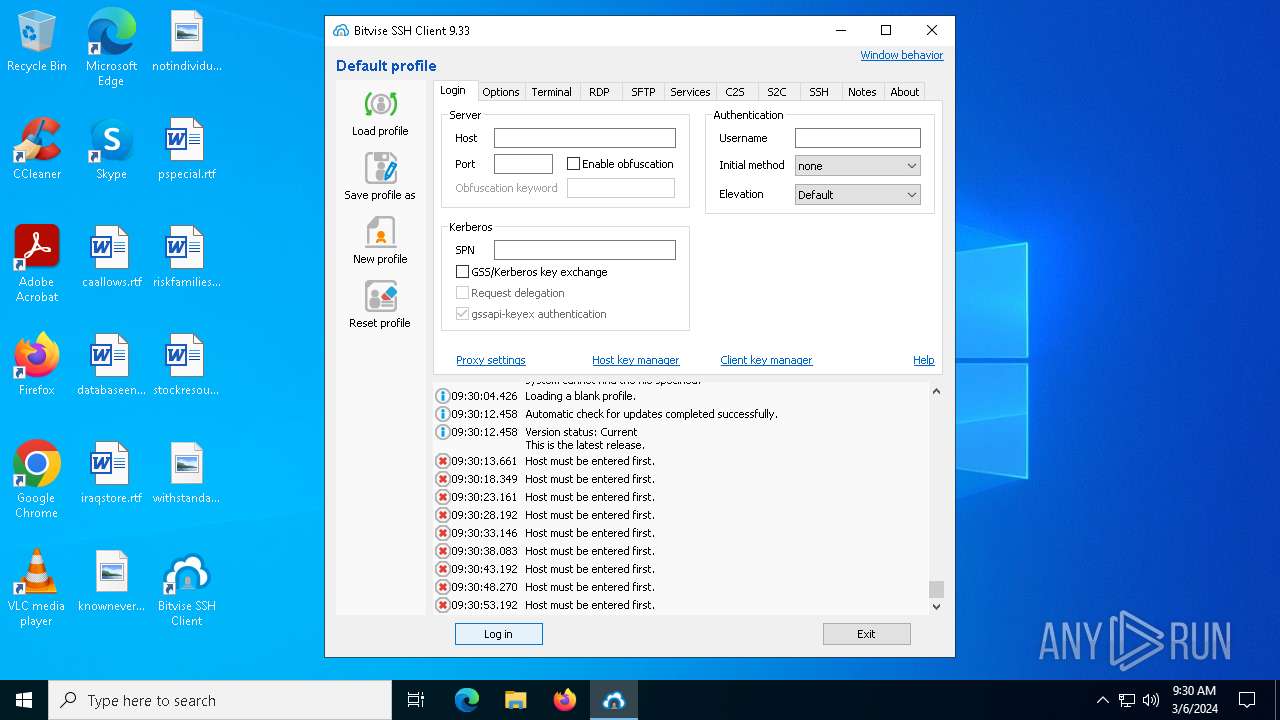Click into the Kerberos SPN field

tap(585, 250)
